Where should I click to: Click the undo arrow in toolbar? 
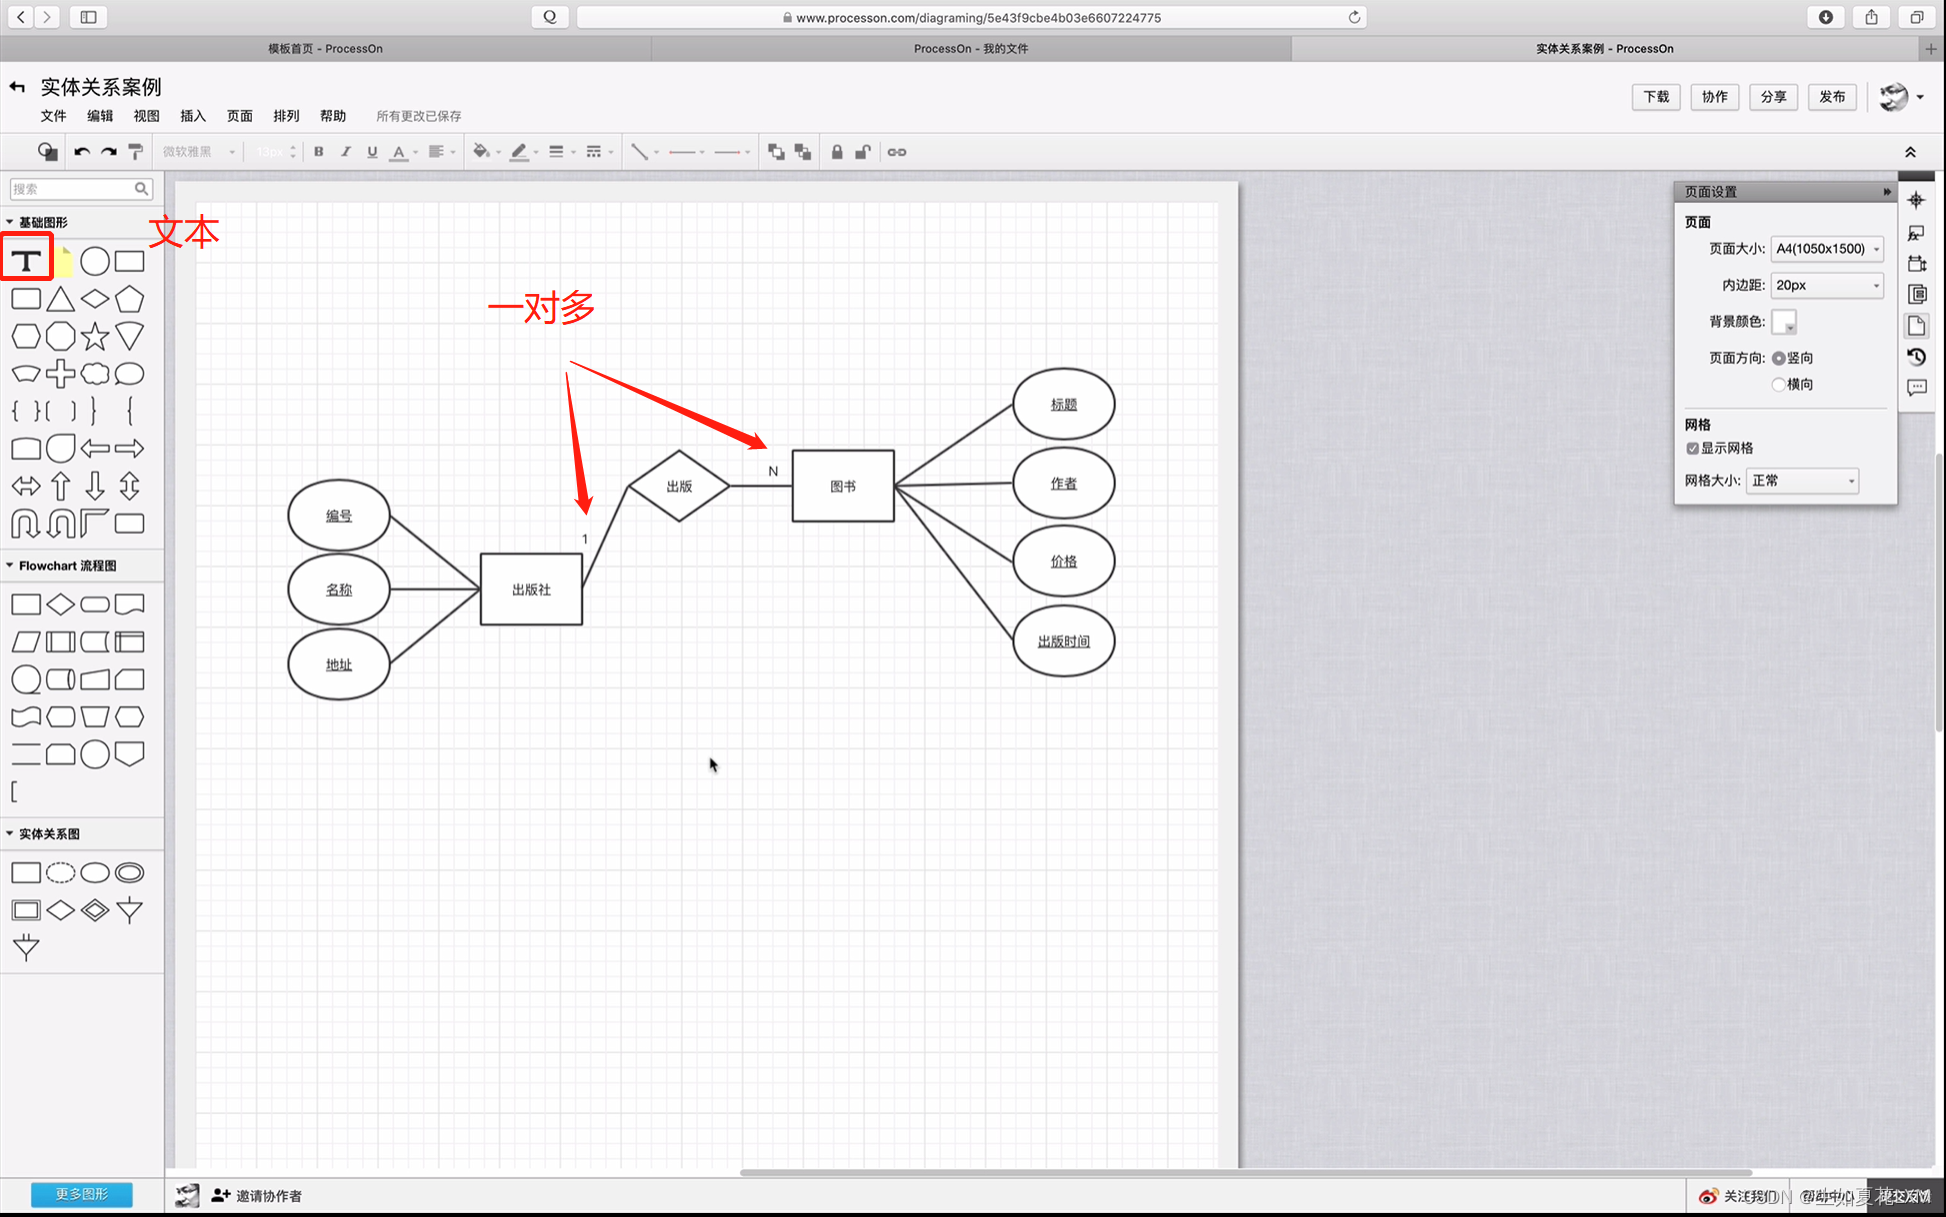81,152
